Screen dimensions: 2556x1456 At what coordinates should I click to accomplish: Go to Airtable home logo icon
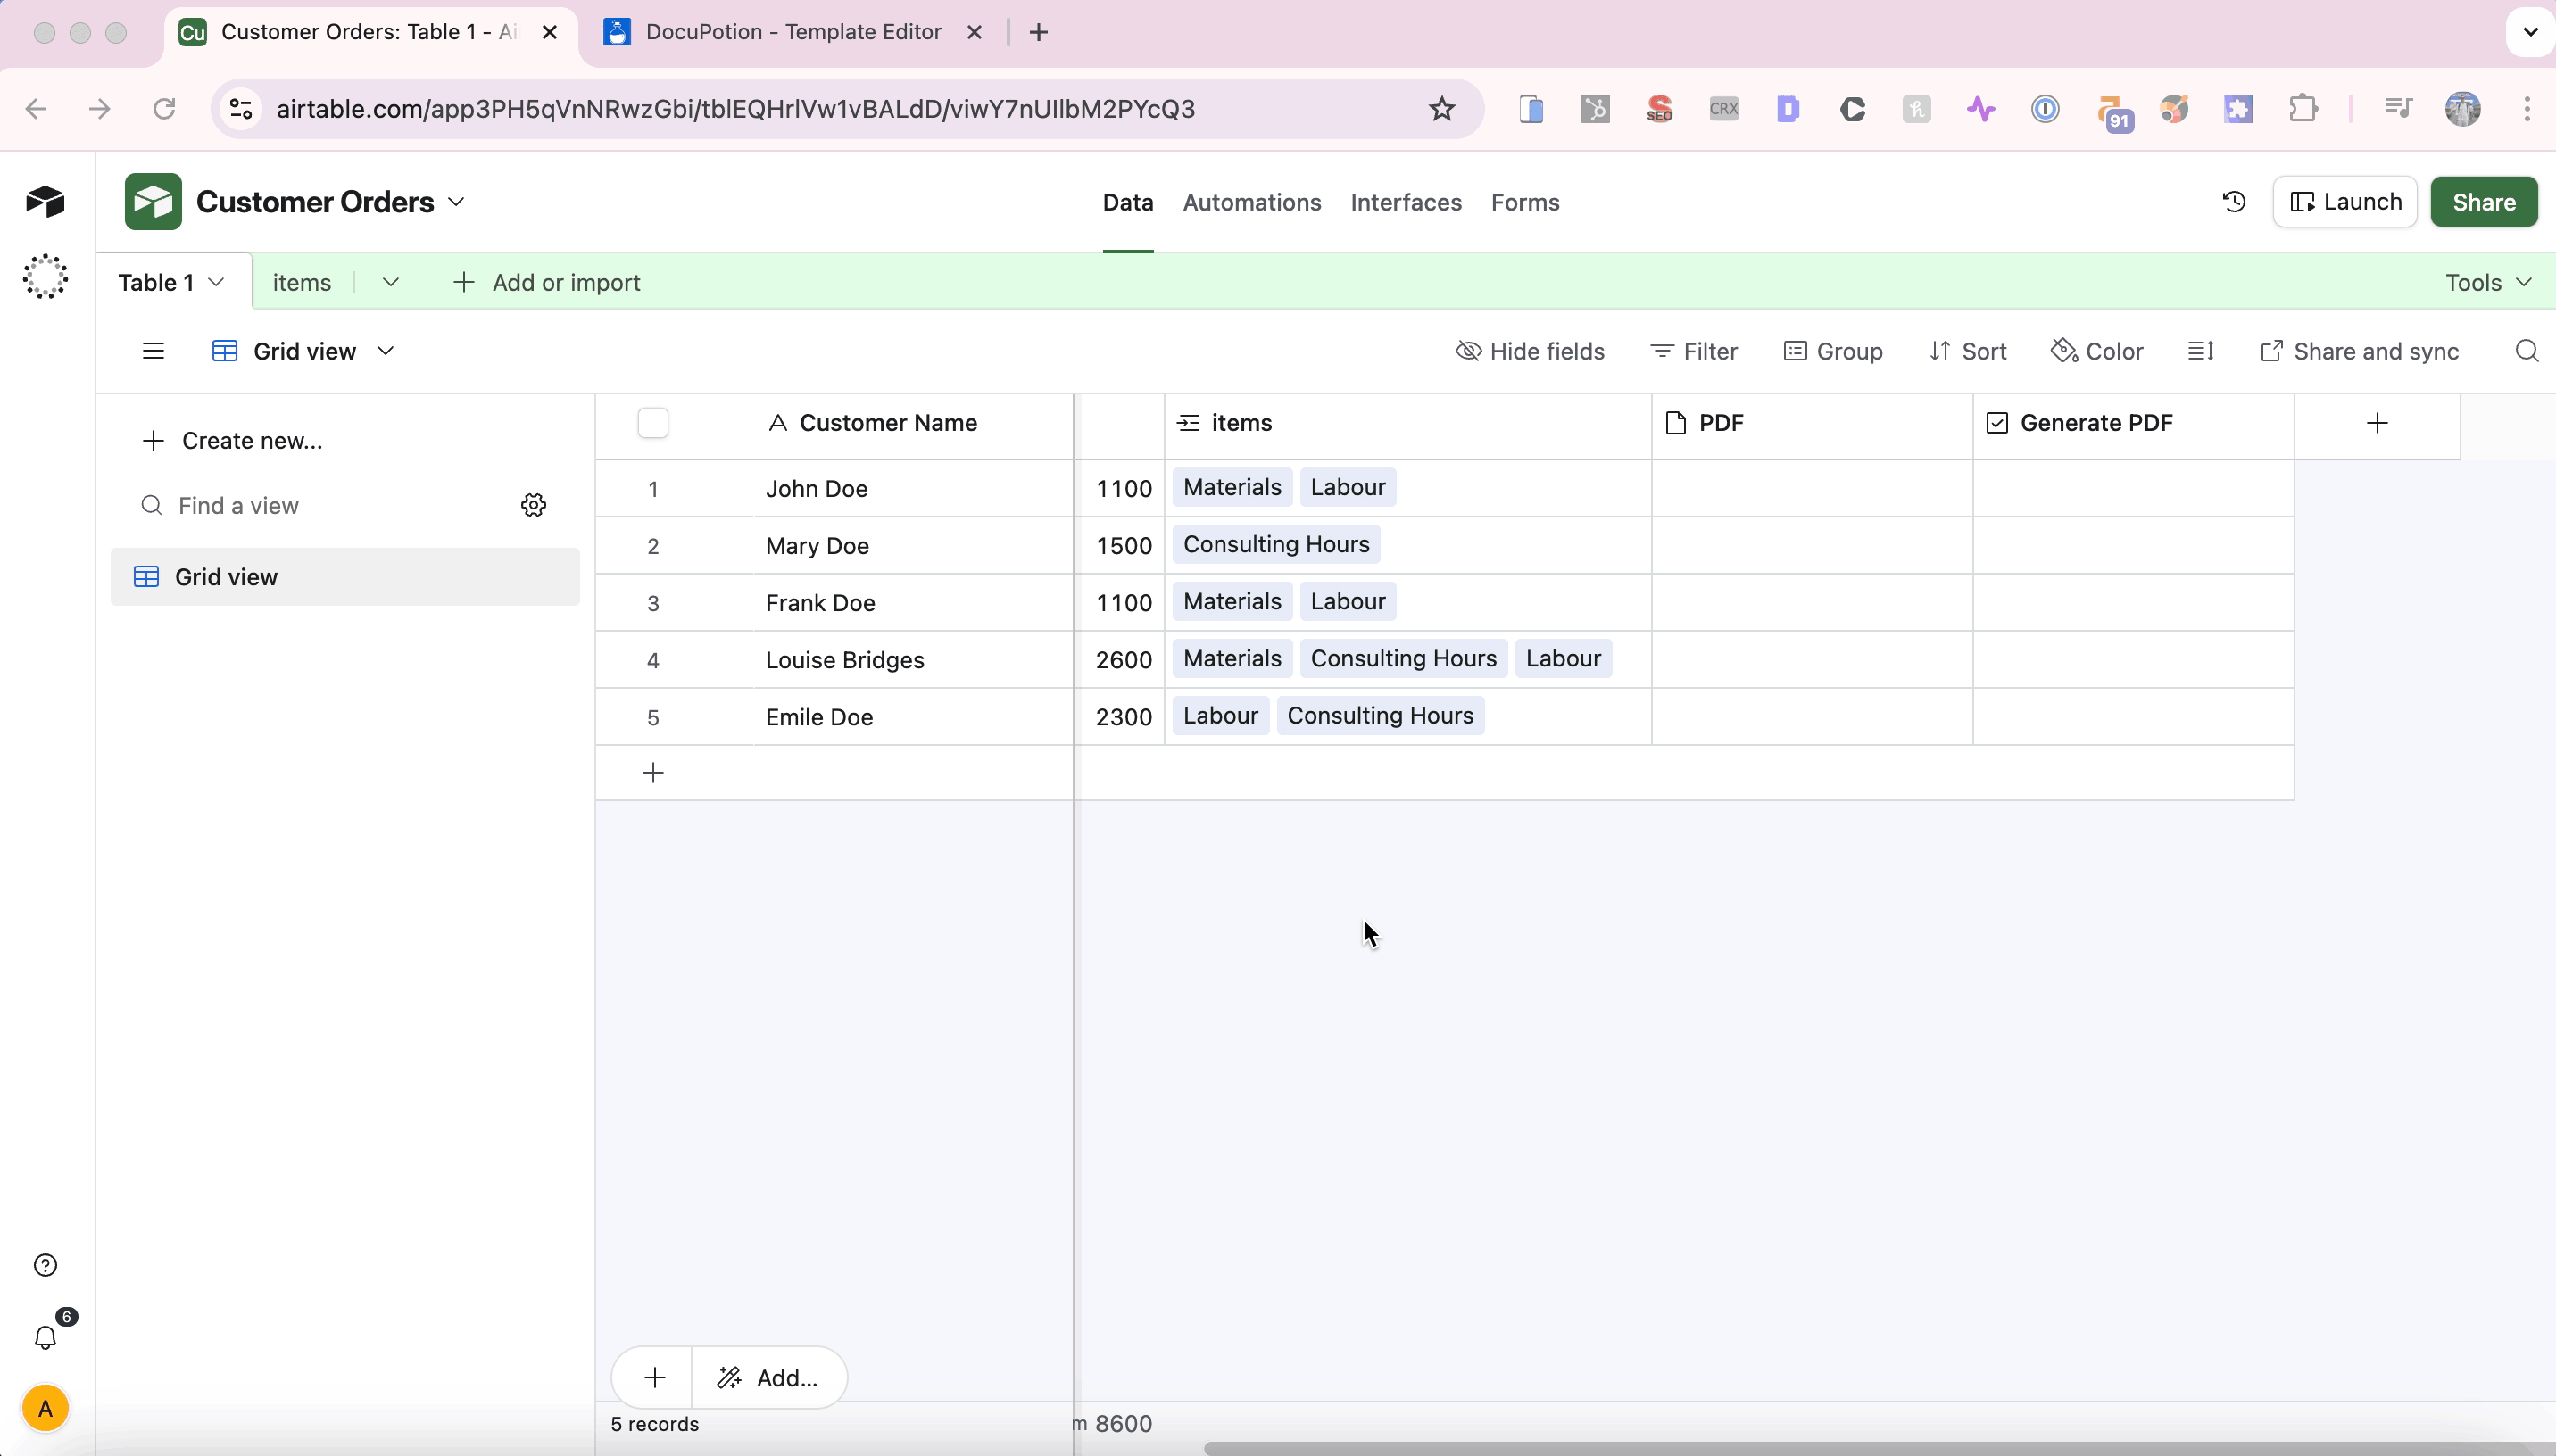[45, 202]
